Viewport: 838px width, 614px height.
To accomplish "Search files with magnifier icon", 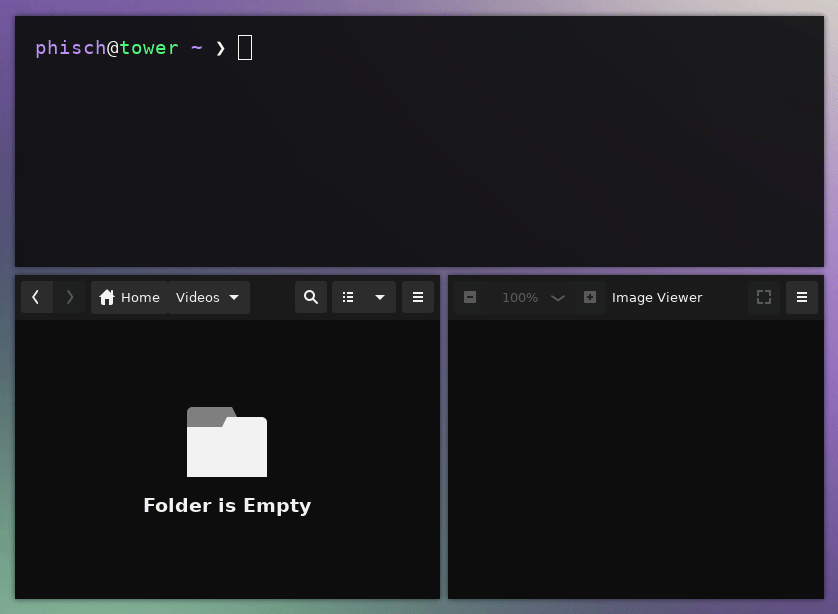I will [x=311, y=297].
